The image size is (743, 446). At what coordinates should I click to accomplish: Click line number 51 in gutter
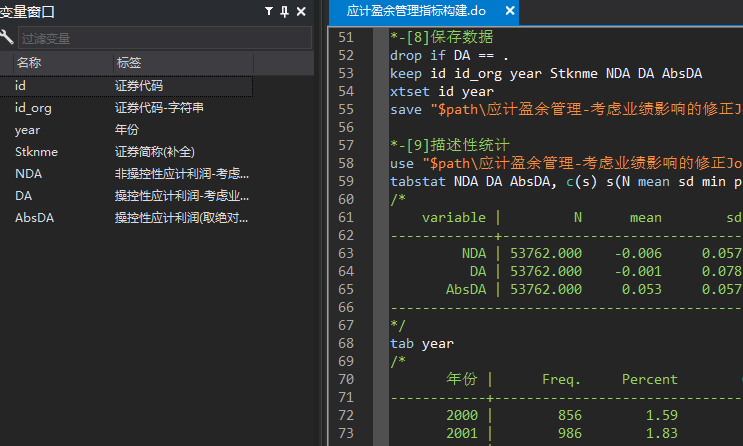pos(346,37)
